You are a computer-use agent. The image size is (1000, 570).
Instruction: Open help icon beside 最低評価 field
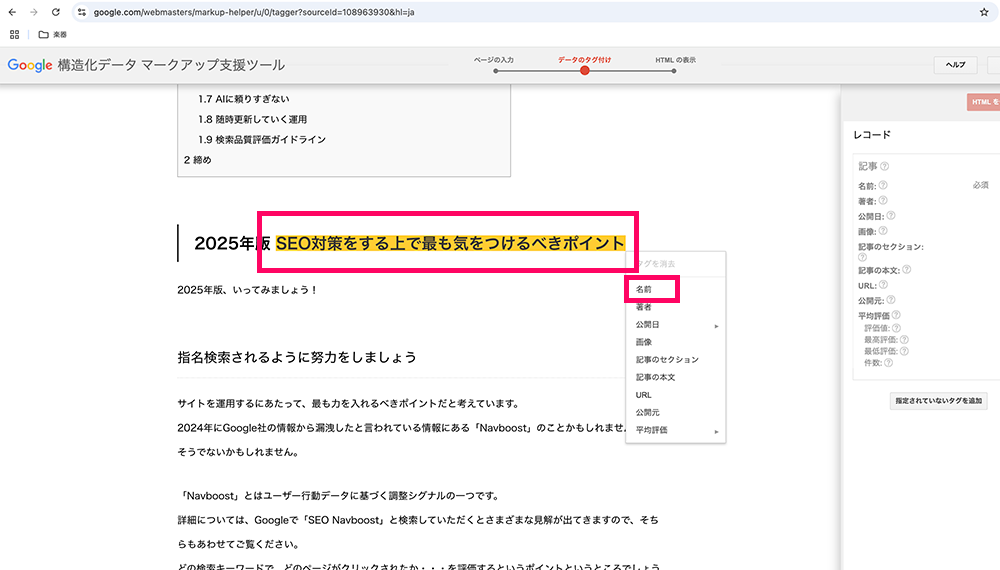[x=904, y=351]
